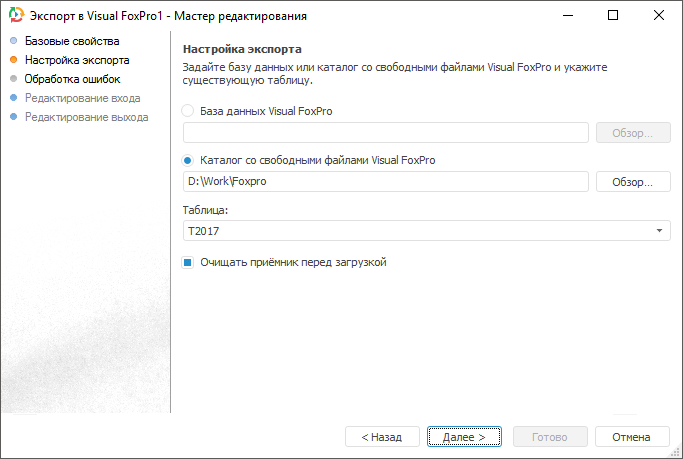Click the application logo icon in title bar
This screenshot has width=683, height=459.
[x=16, y=16]
